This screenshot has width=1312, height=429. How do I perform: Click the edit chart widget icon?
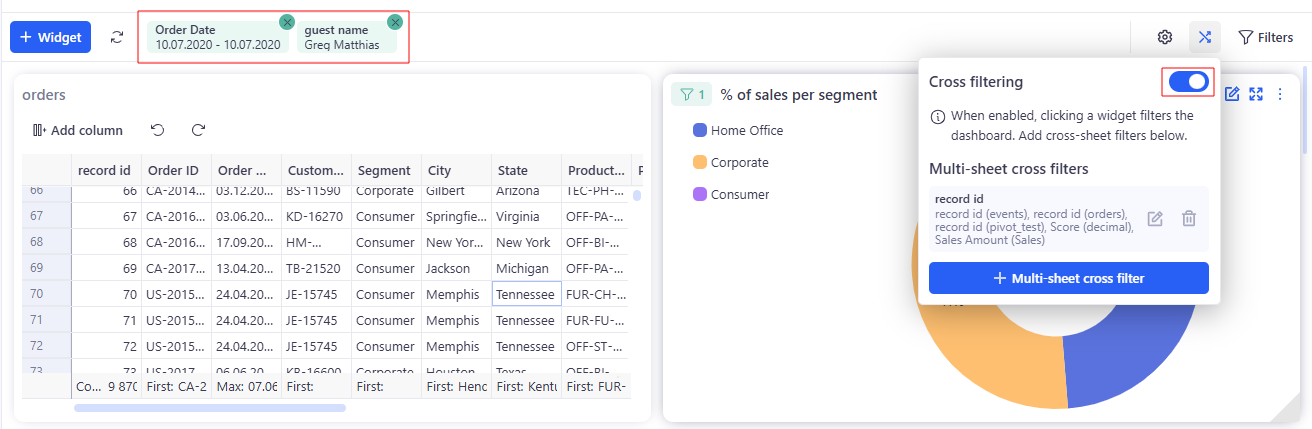1232,94
